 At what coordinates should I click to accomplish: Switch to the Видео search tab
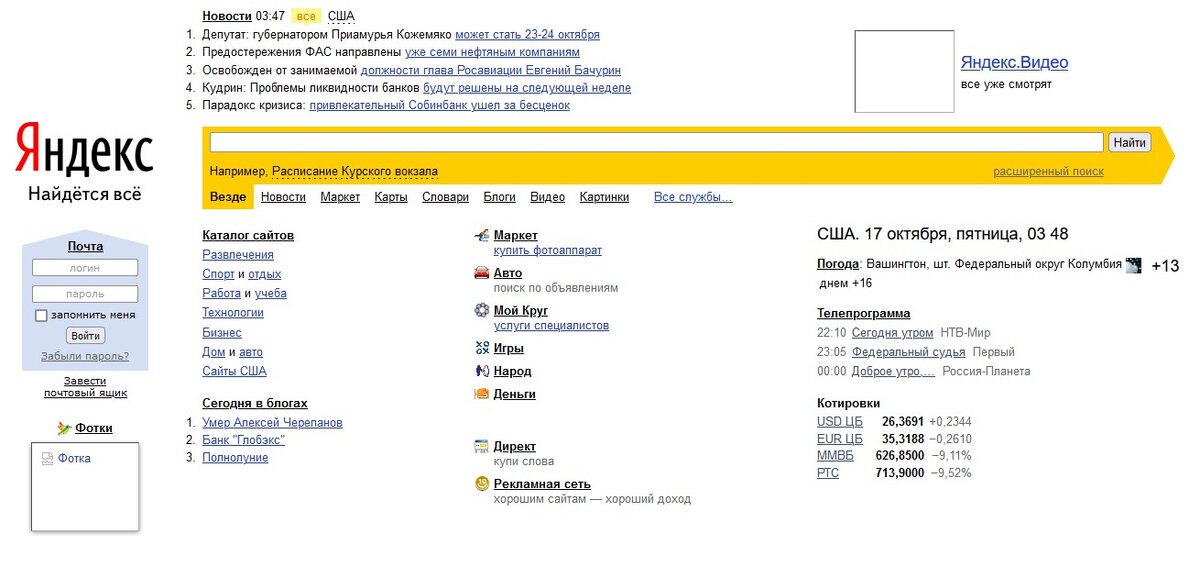pos(548,197)
